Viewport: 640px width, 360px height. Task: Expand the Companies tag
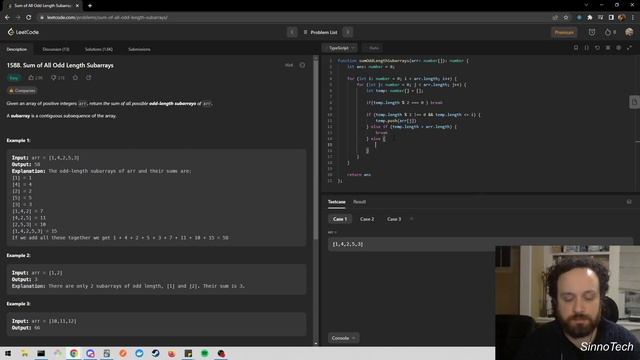[x=22, y=91]
